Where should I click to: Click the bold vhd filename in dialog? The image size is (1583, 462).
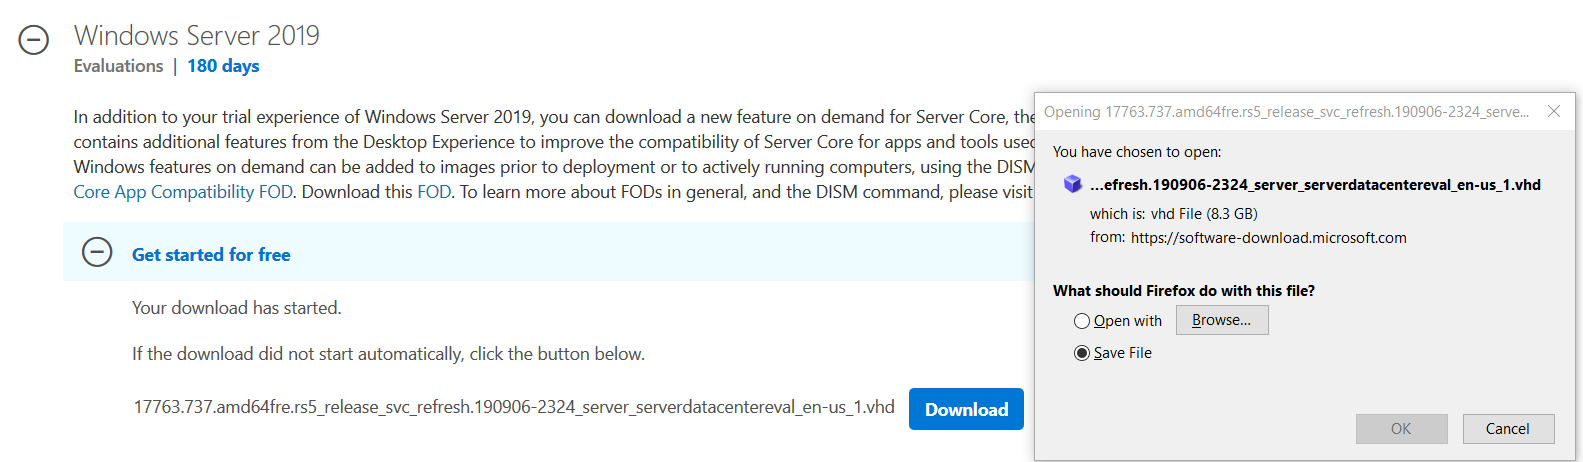(1315, 185)
